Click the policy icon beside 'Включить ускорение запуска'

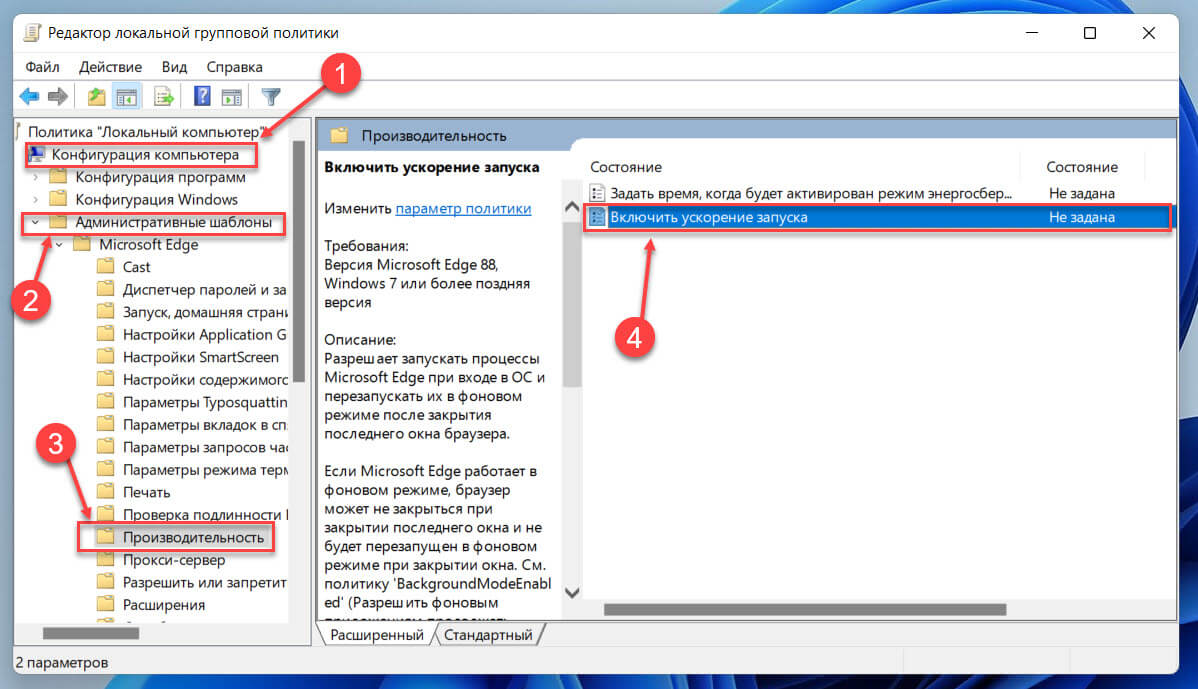click(598, 217)
